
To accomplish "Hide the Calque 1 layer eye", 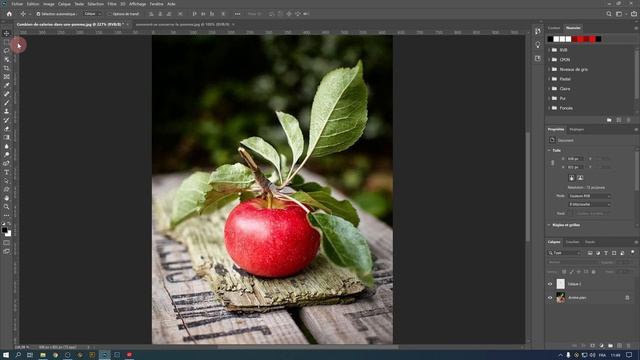I will pyautogui.click(x=550, y=284).
